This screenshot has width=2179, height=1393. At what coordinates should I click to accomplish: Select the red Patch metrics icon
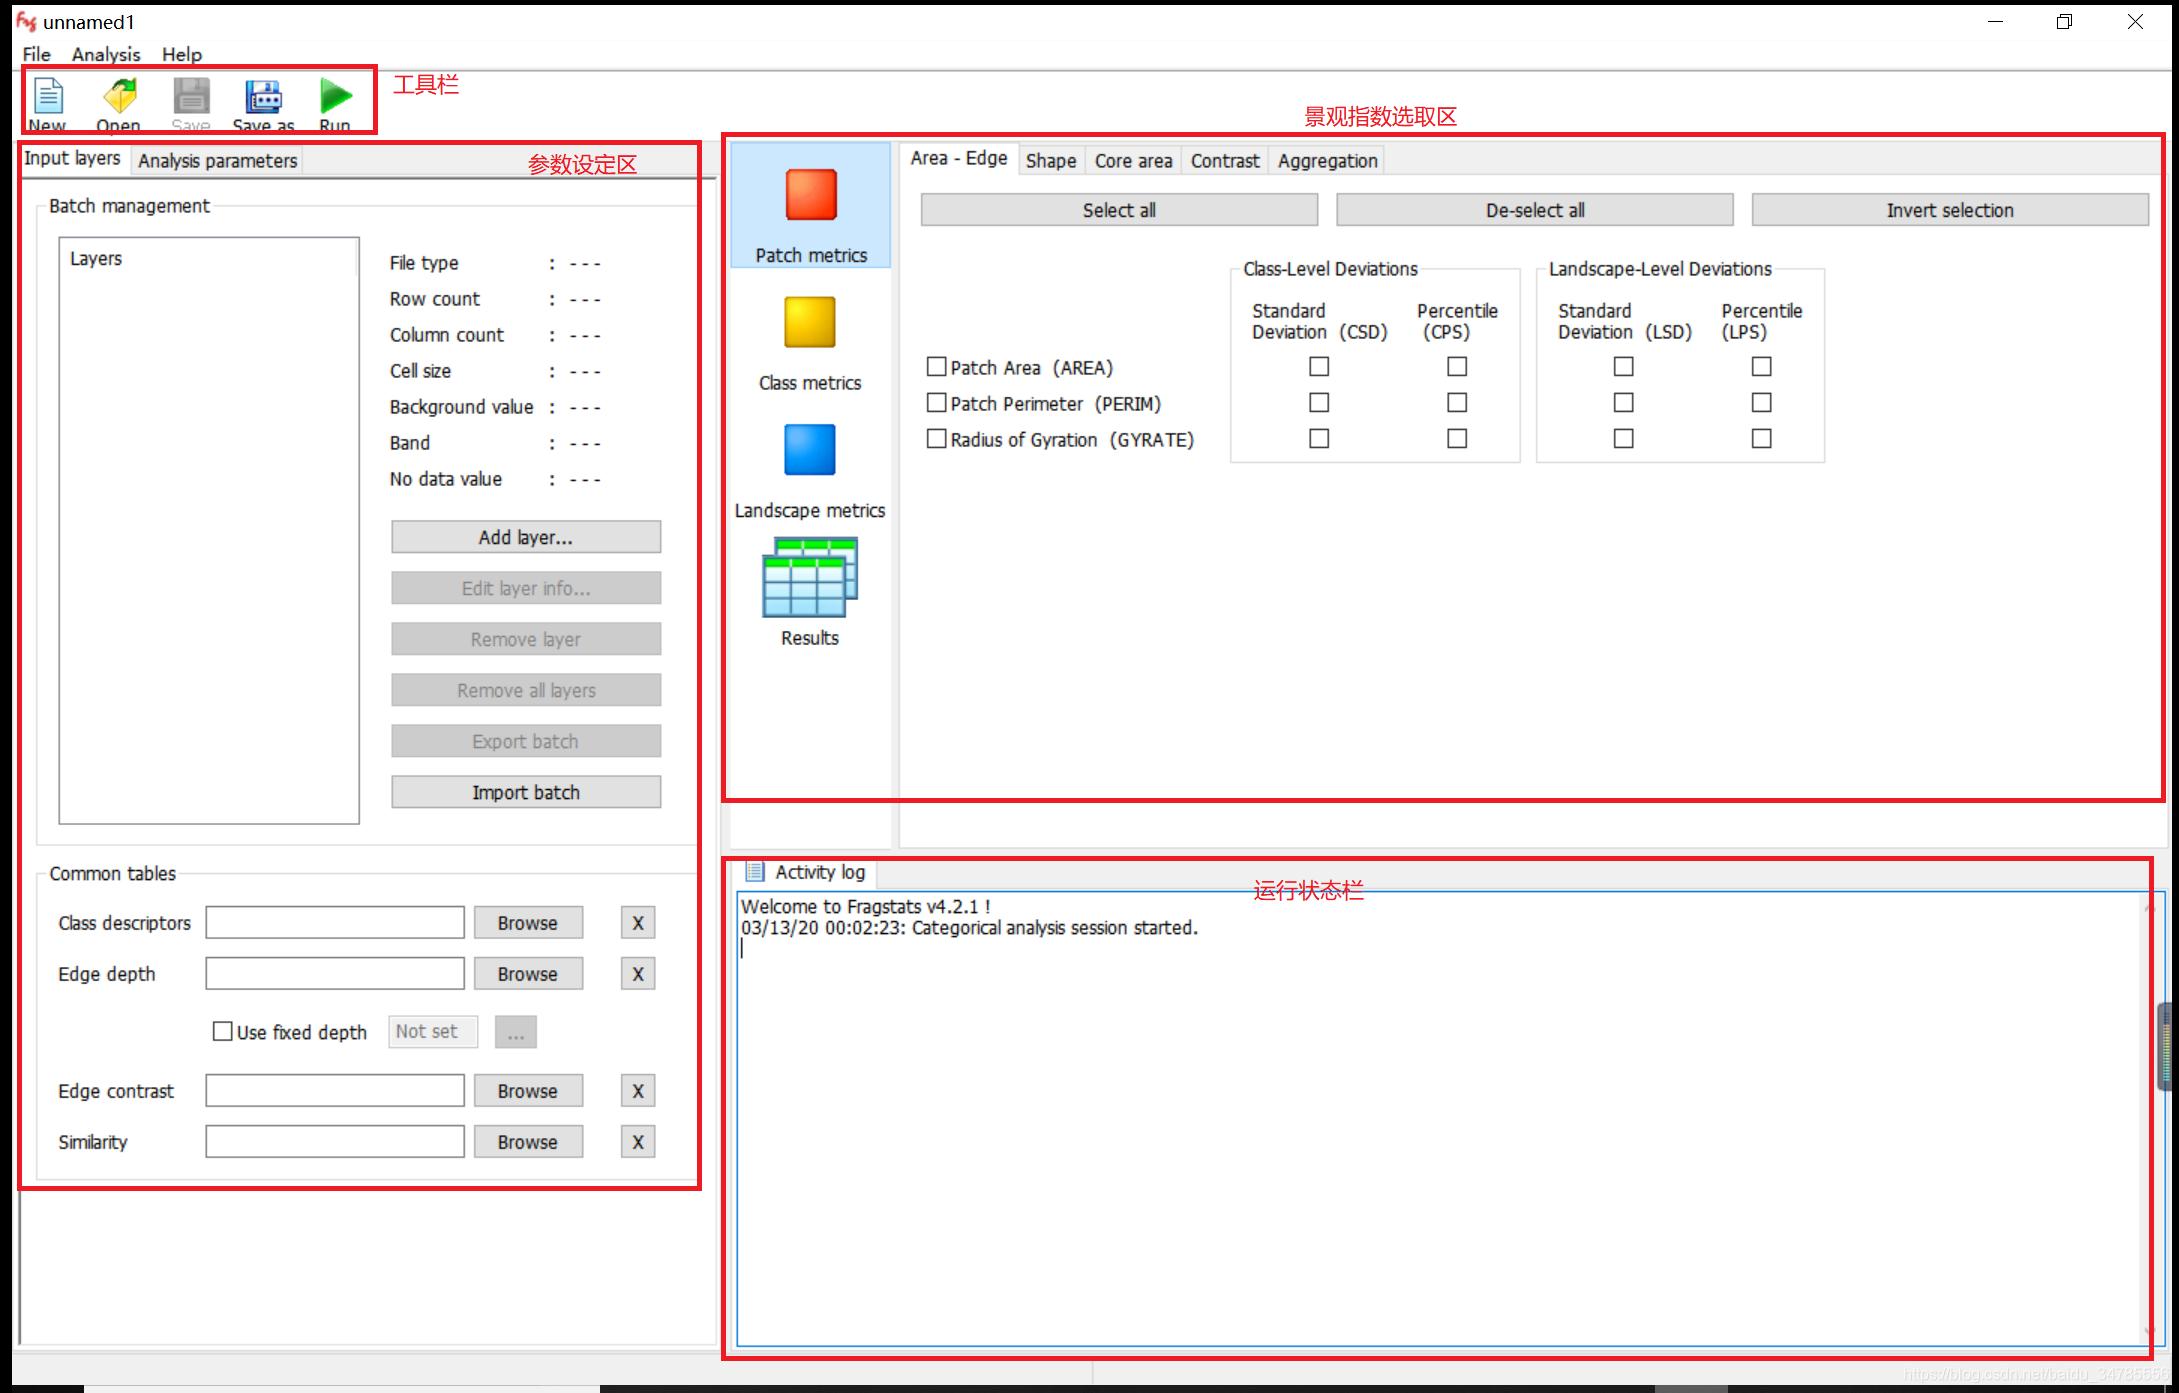pyautogui.click(x=810, y=195)
